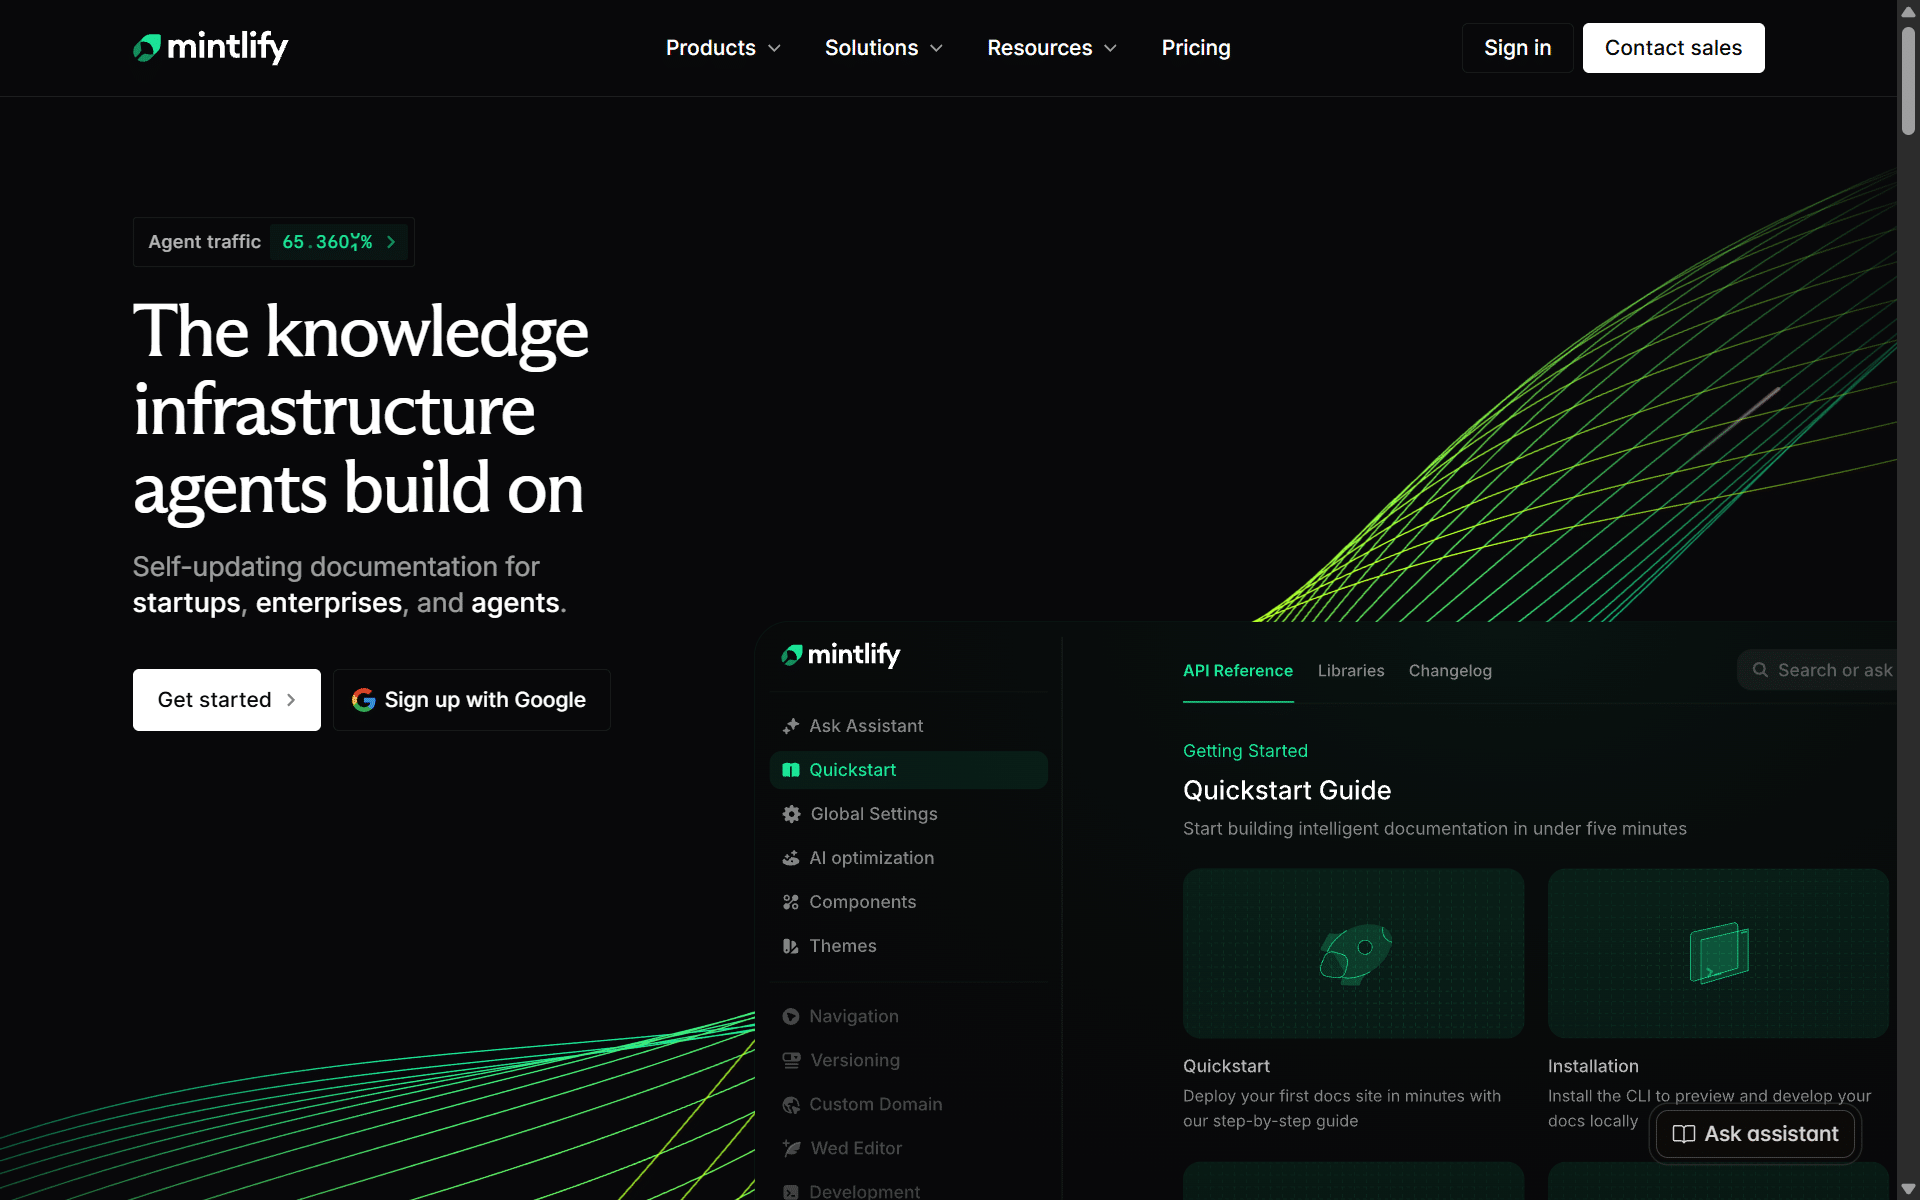Click the Wed Editor icon in sidebar

(x=791, y=1148)
